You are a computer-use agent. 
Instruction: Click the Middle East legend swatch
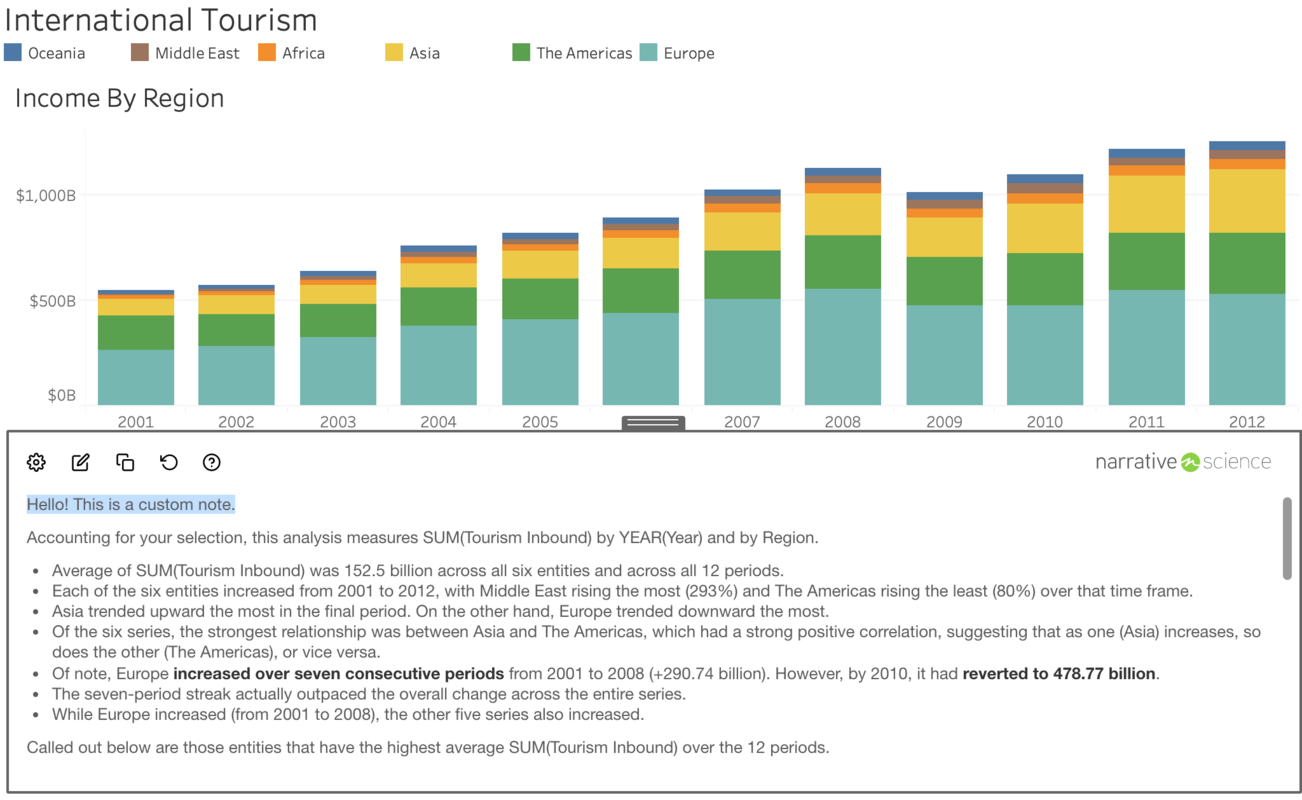click(140, 53)
